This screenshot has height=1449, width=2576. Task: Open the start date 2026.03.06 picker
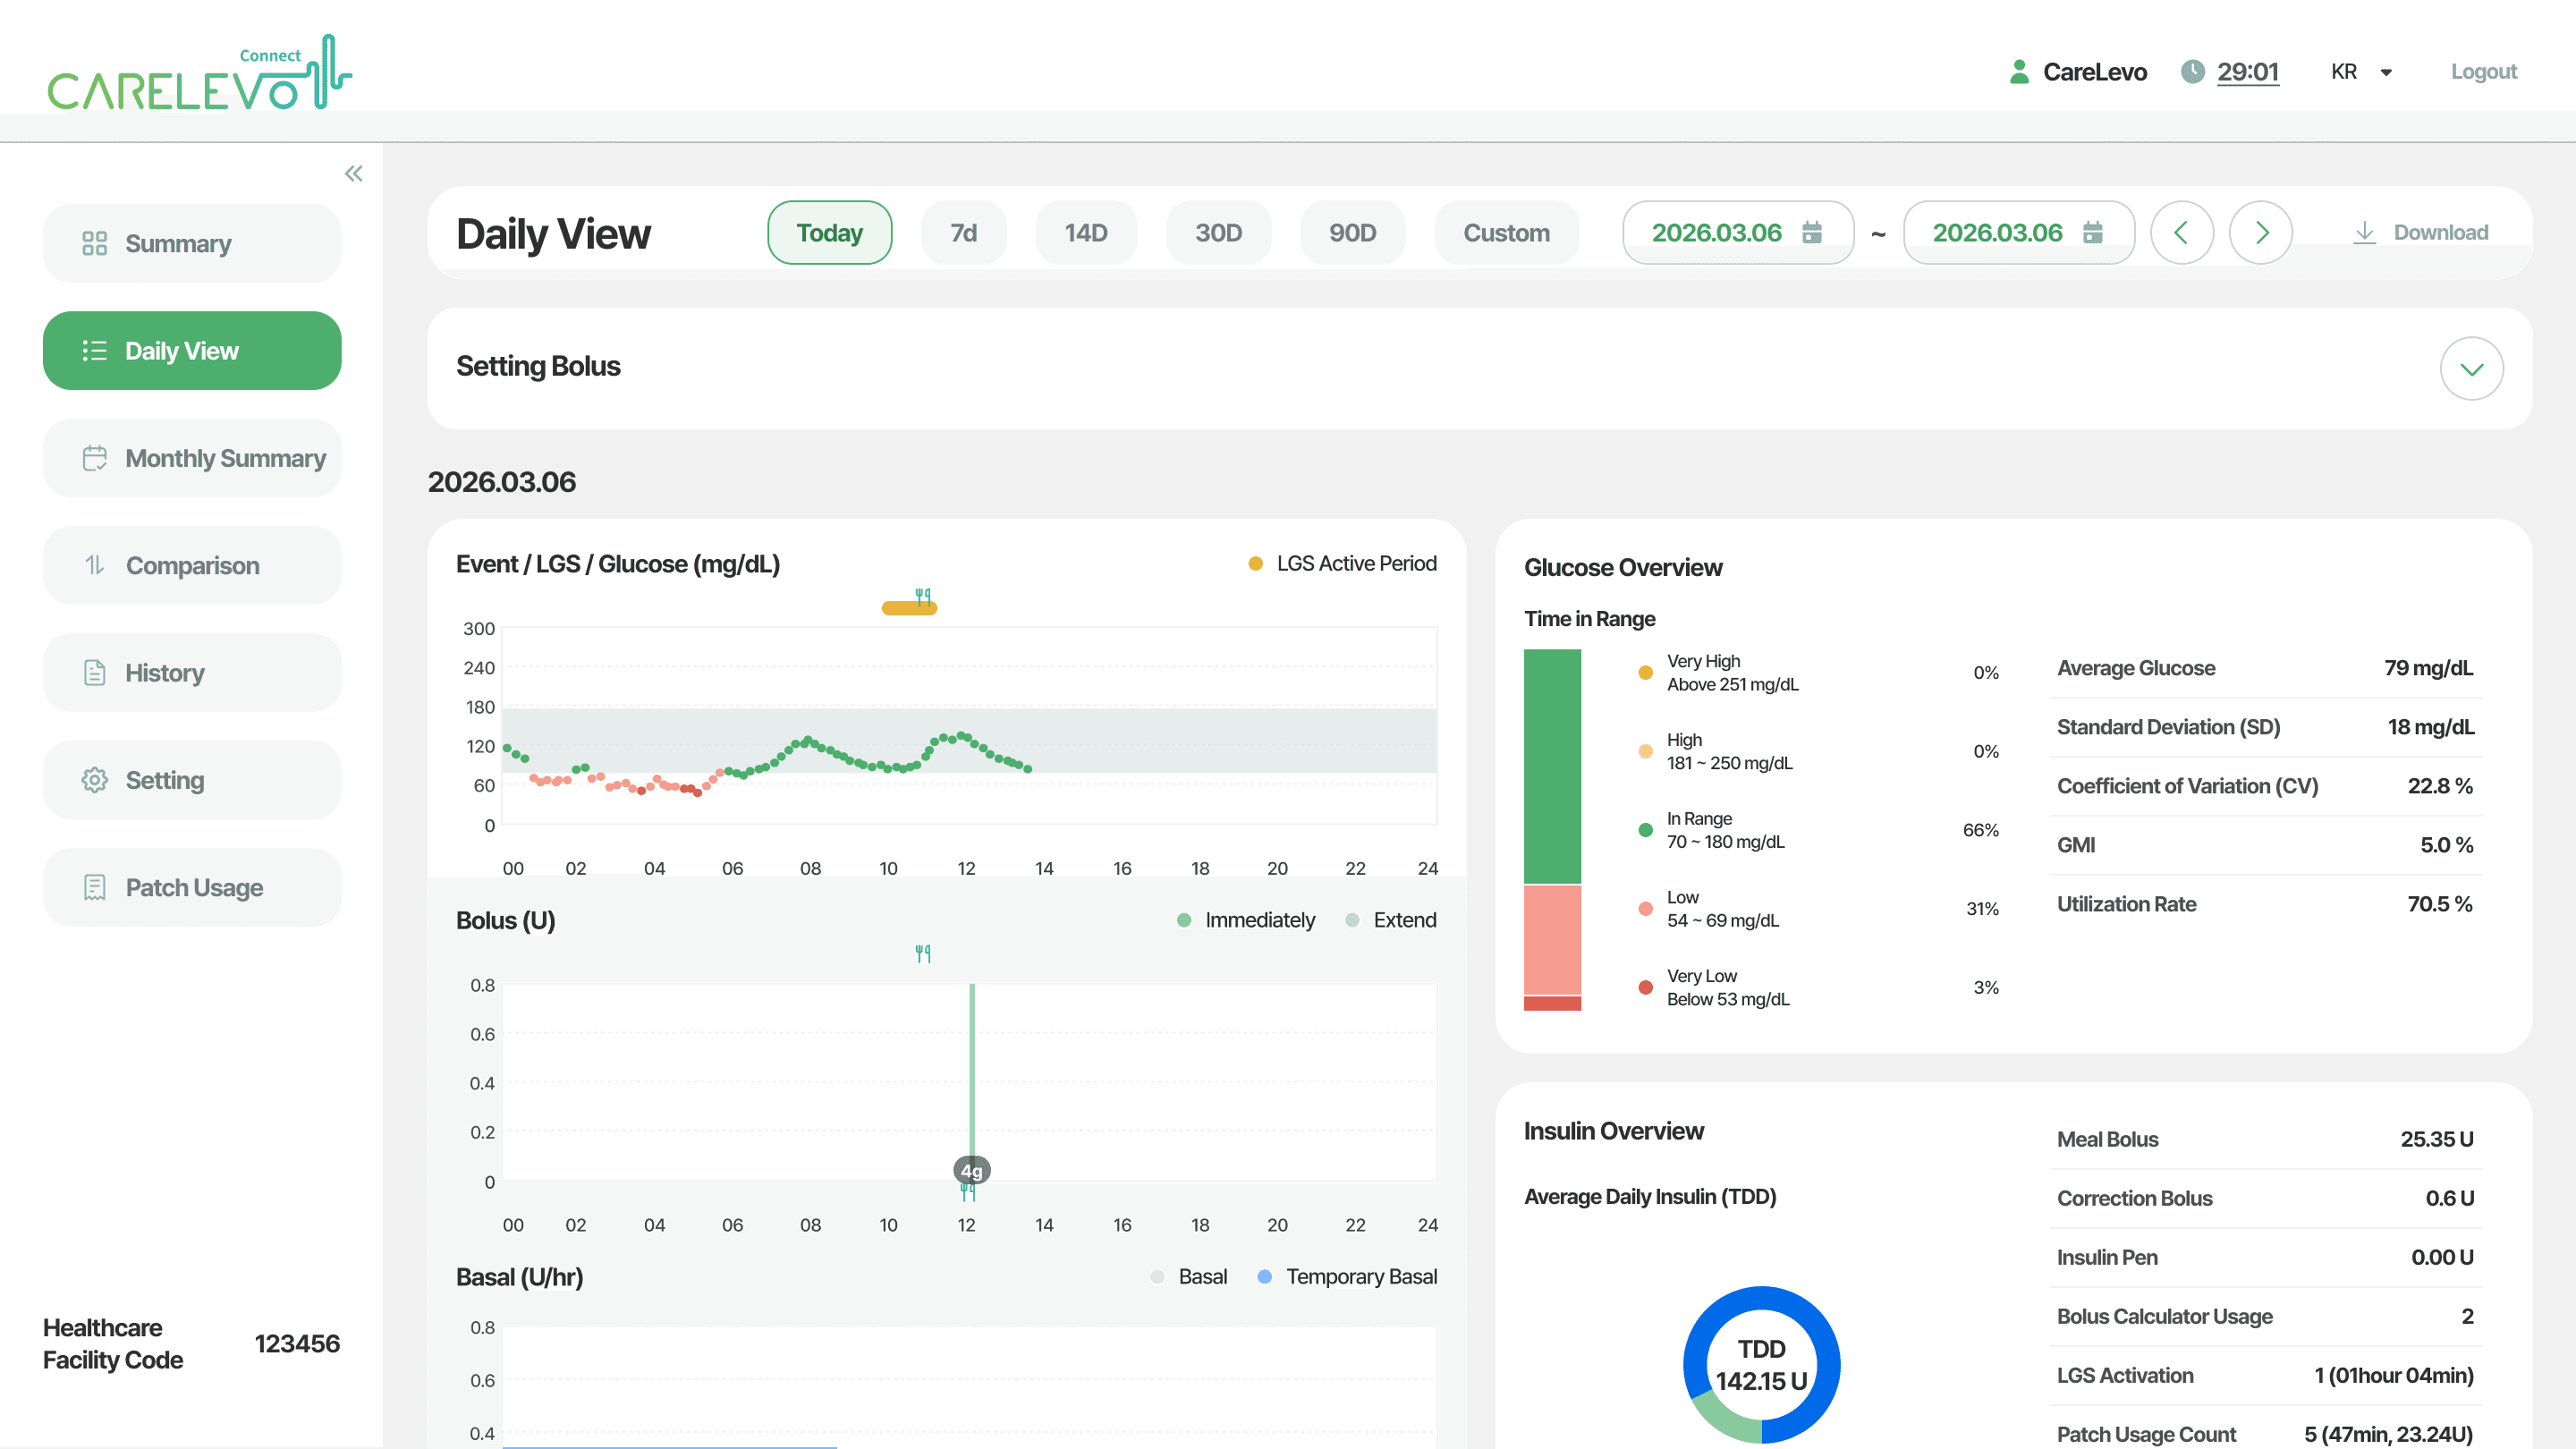(x=1738, y=233)
